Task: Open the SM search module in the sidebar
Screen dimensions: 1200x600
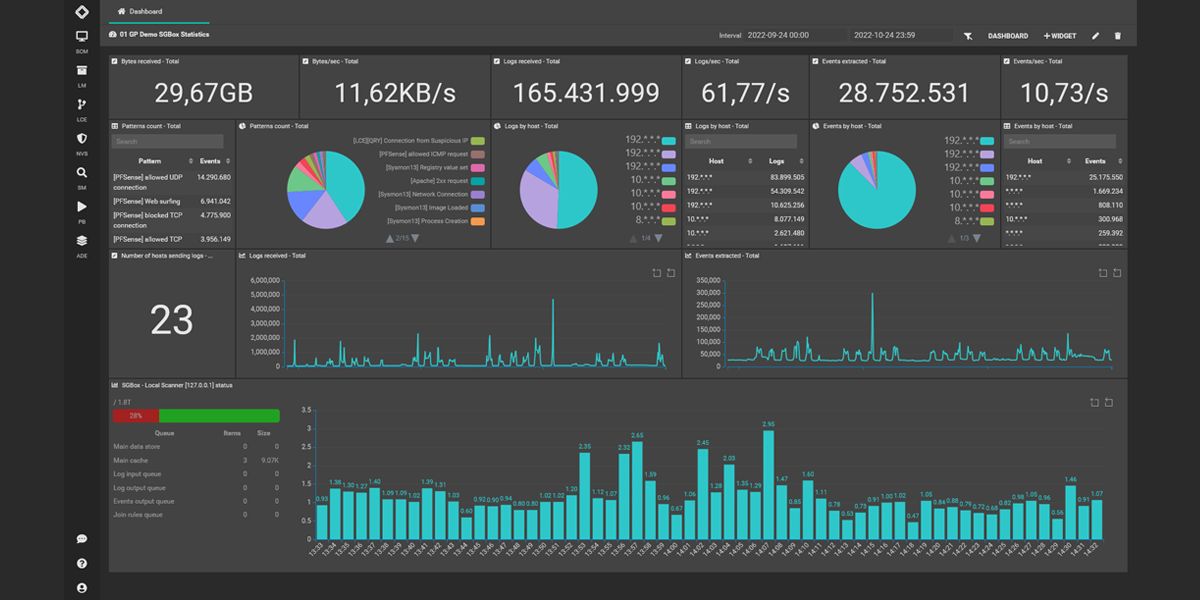Action: point(82,171)
